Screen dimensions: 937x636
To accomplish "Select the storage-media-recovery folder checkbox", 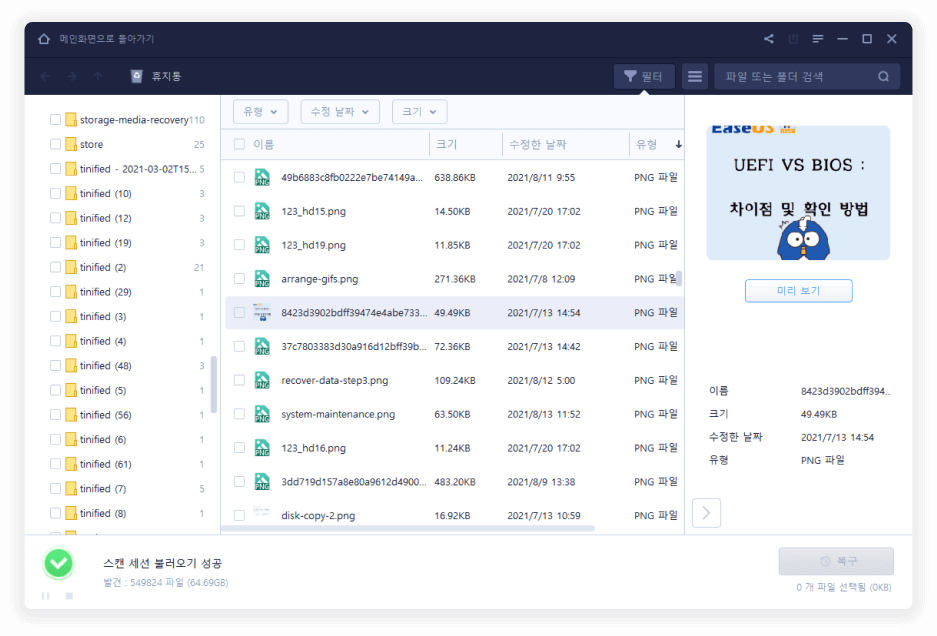I will (x=55, y=120).
